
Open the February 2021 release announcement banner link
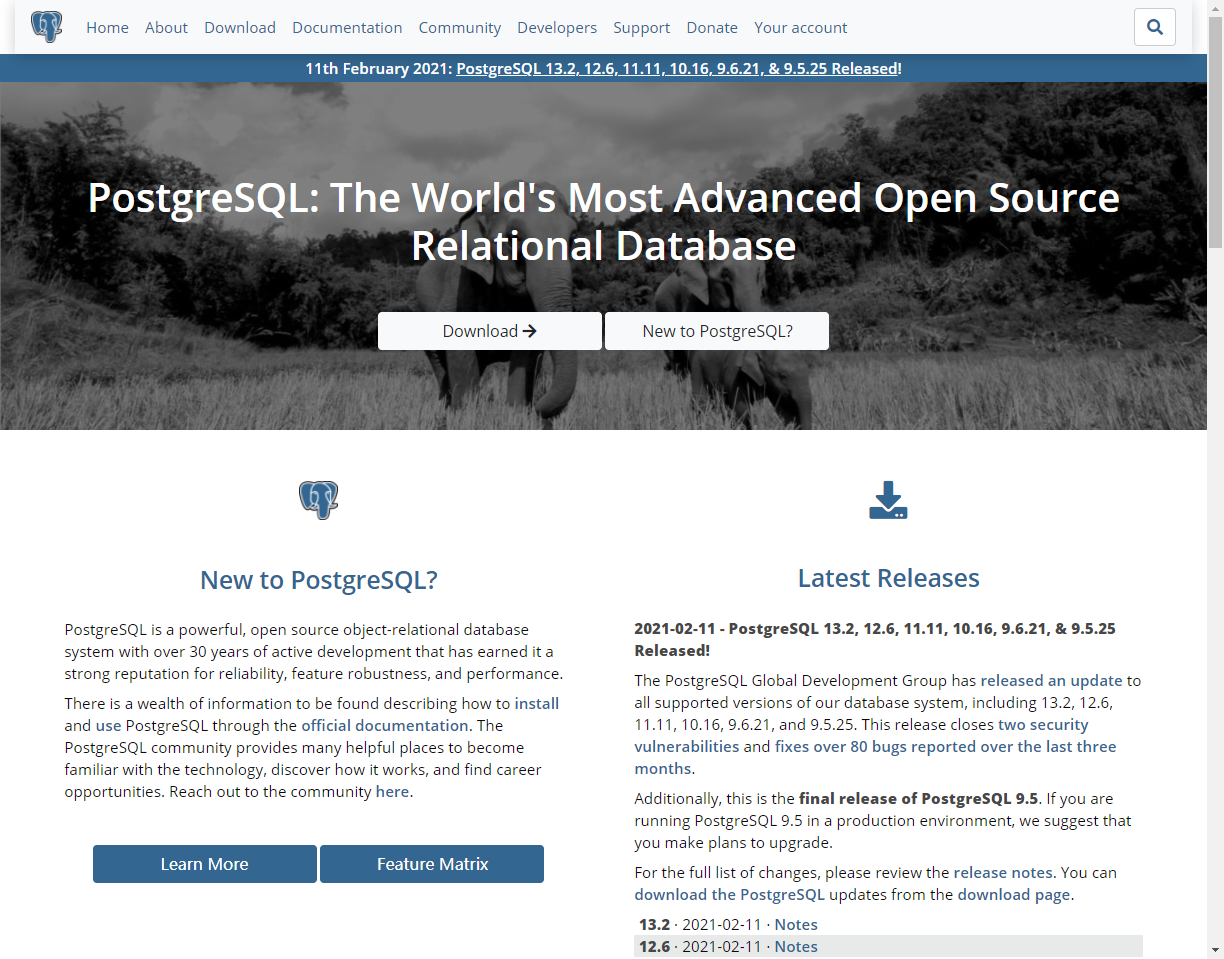tap(678, 68)
